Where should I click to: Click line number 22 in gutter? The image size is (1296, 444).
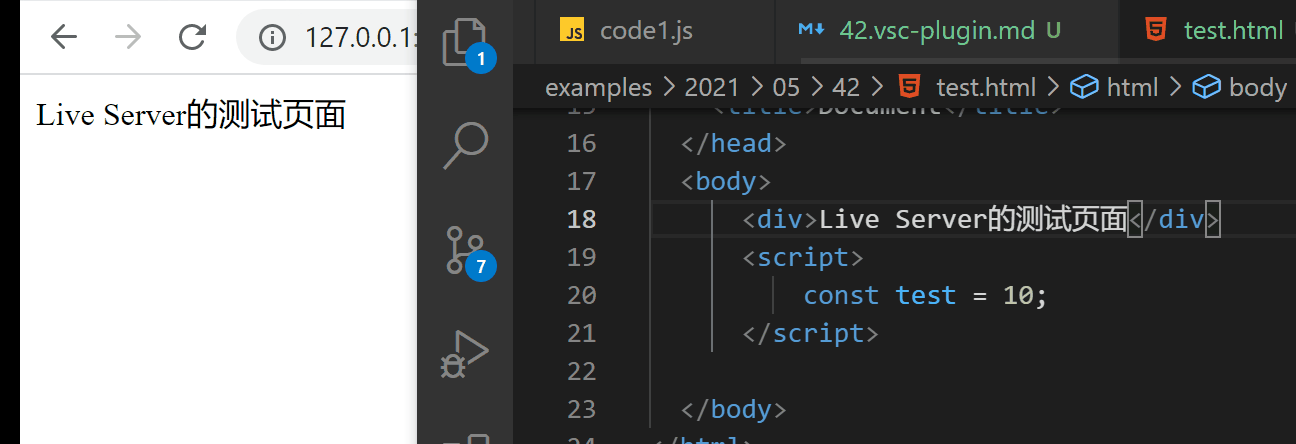581,372
